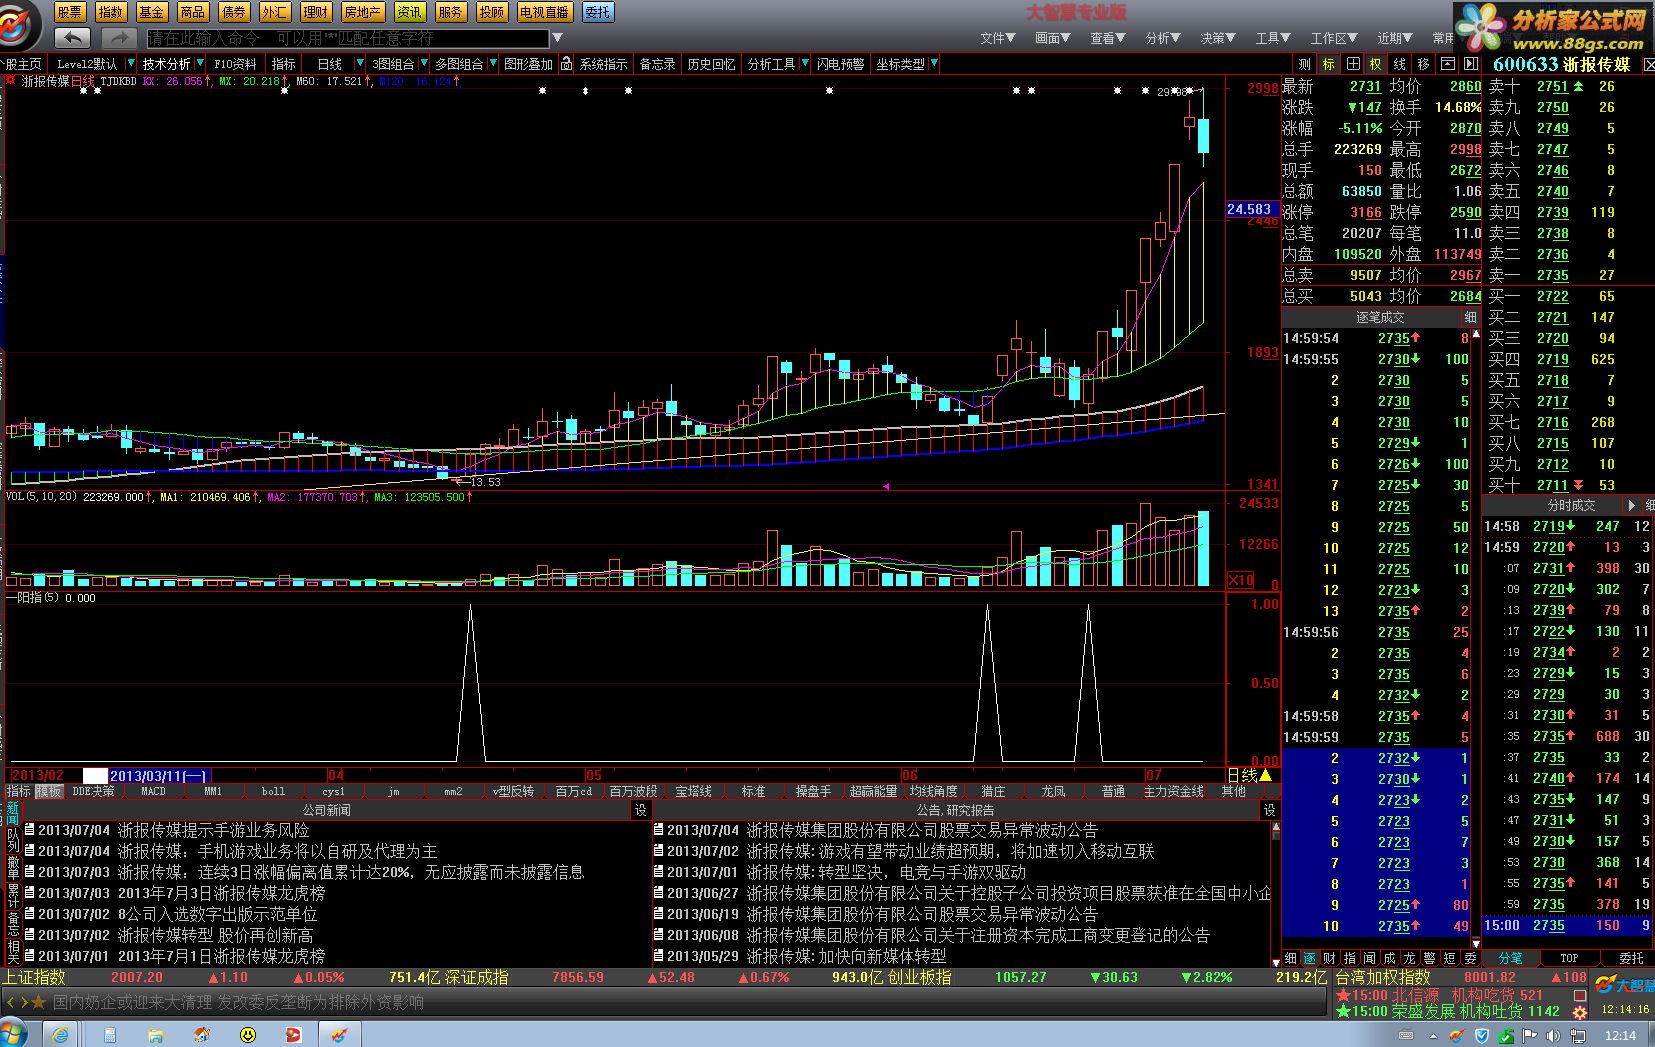Click in the command input field
Screen dimensions: 1655x1047
tap(348, 38)
